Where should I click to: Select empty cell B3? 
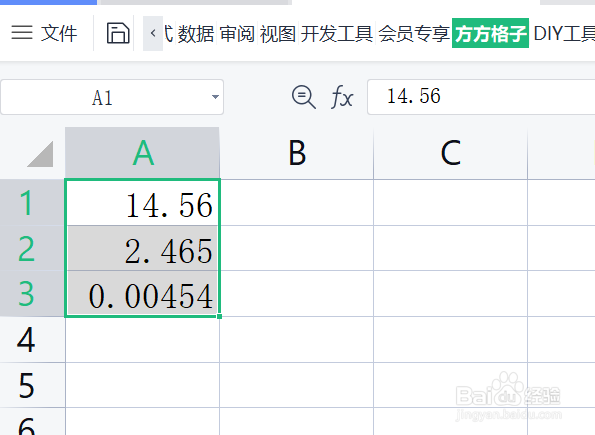[297, 293]
